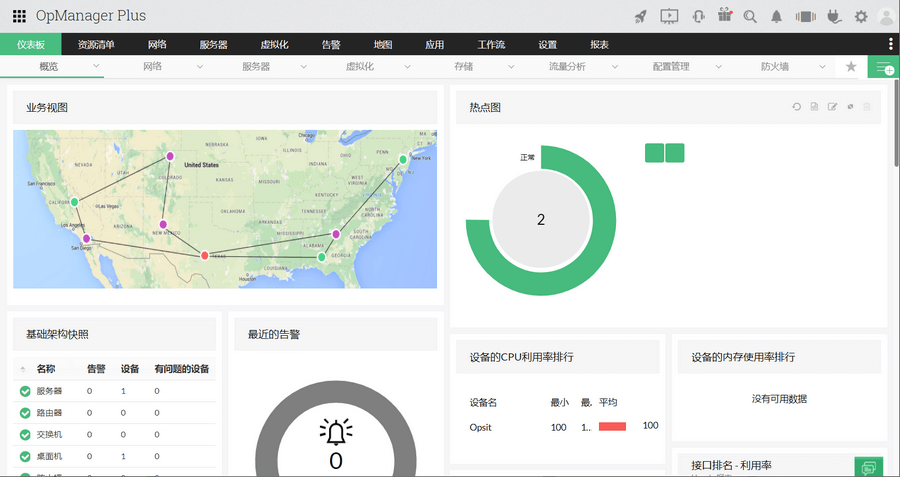
Task: Click the vibrating device icon in header
Action: click(x=806, y=17)
